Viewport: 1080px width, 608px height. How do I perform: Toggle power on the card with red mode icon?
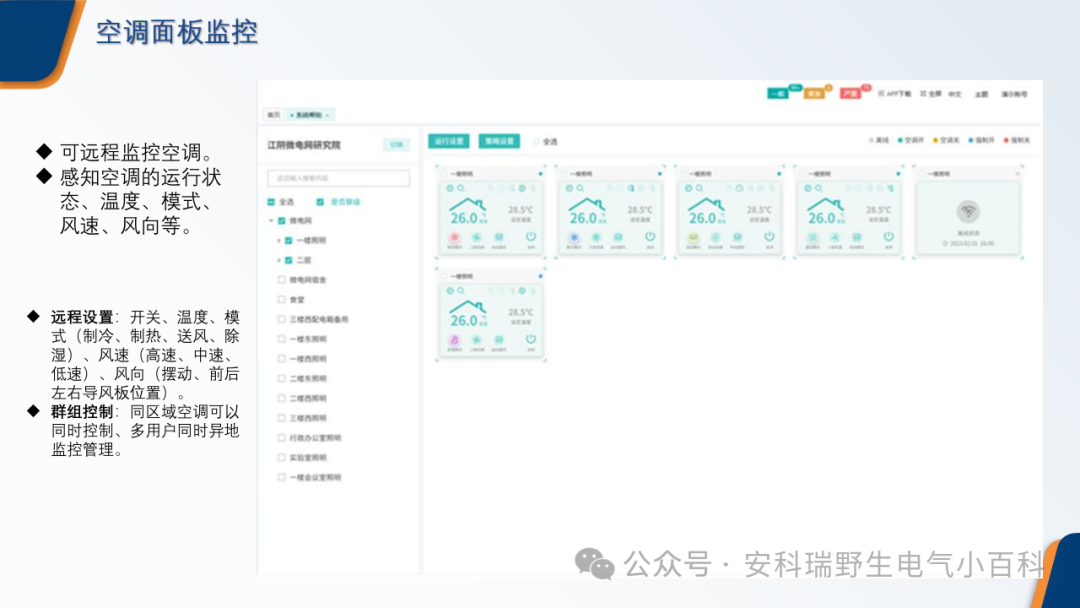coord(530,236)
